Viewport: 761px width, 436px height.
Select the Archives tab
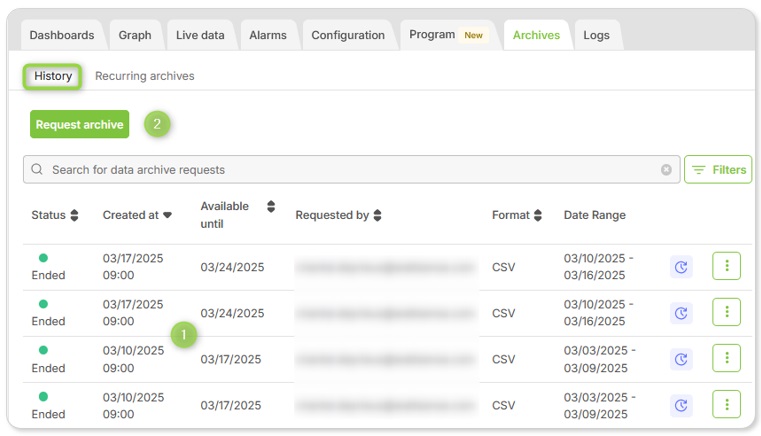coord(536,35)
